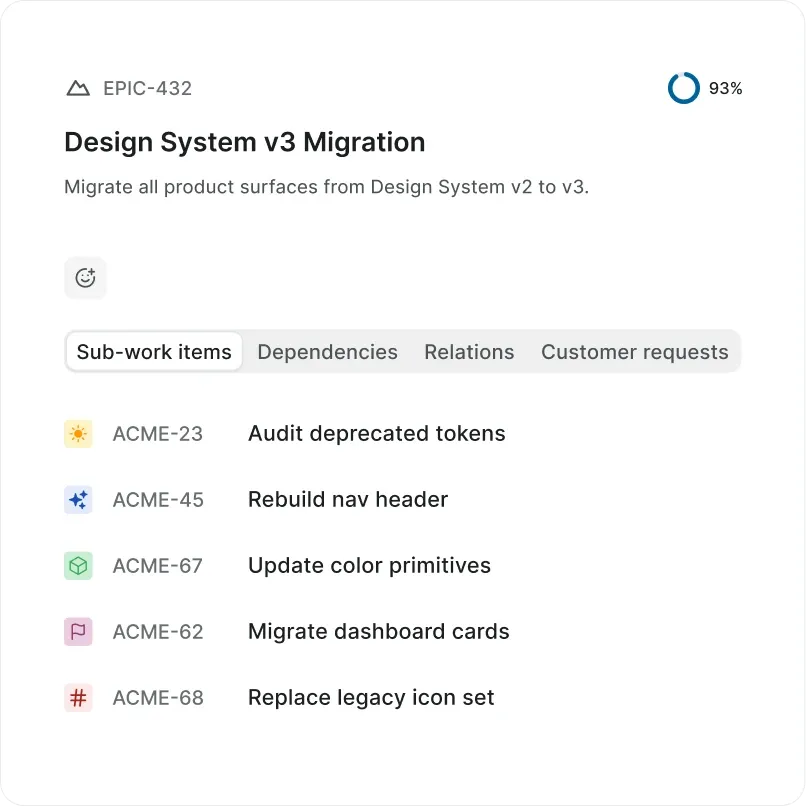Open 'Update color primitives' item
This screenshot has width=806, height=806.
pyautogui.click(x=370, y=566)
